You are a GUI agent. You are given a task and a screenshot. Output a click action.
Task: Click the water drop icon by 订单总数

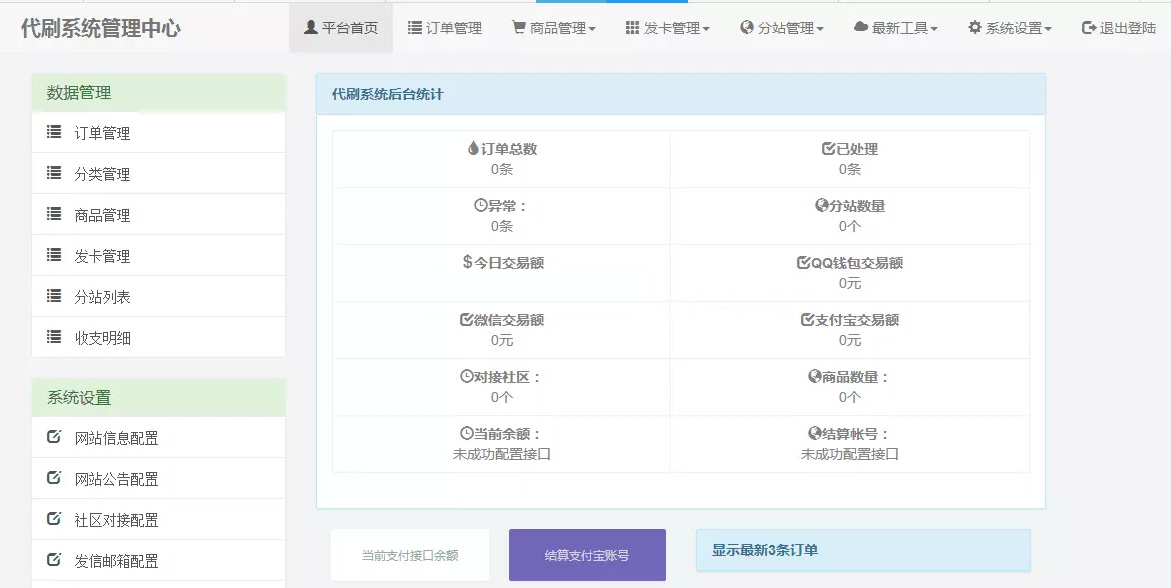[473, 149]
